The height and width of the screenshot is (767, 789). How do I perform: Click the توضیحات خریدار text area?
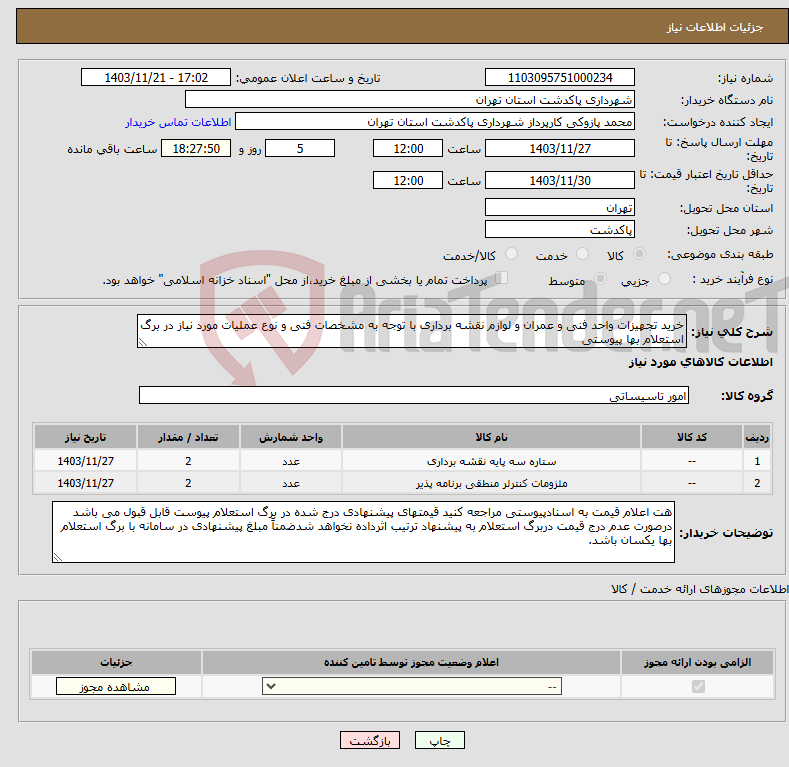[363, 532]
